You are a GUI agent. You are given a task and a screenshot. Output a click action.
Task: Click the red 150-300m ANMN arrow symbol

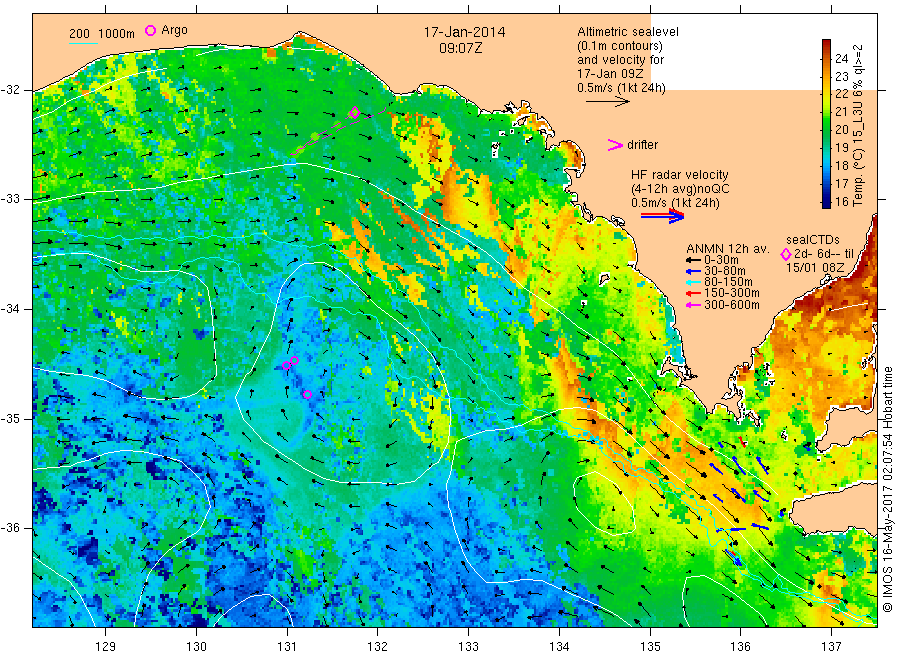(x=693, y=293)
